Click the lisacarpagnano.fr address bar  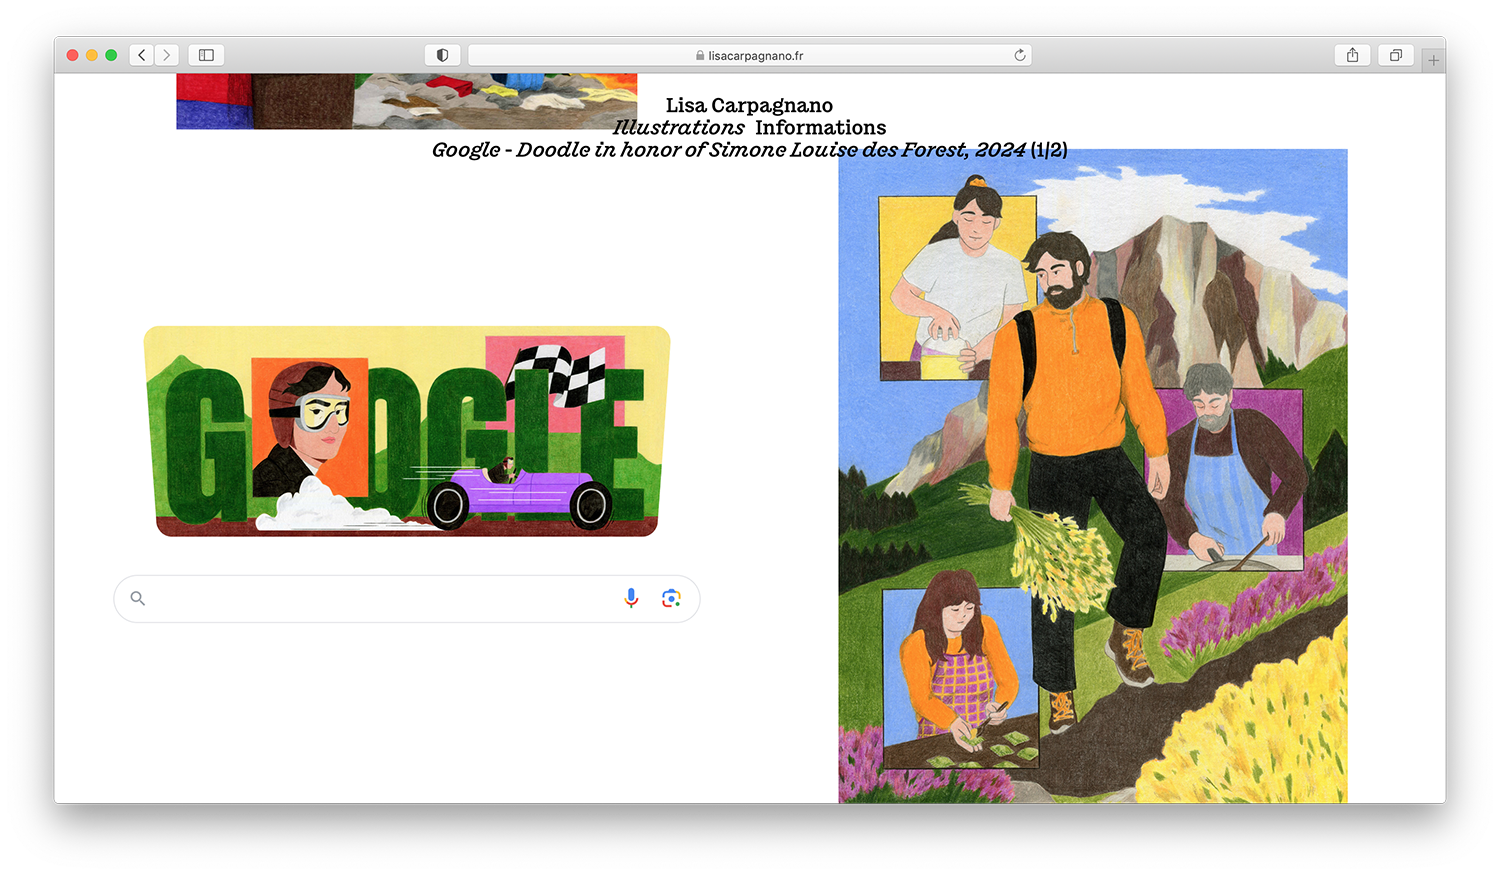tap(750, 56)
